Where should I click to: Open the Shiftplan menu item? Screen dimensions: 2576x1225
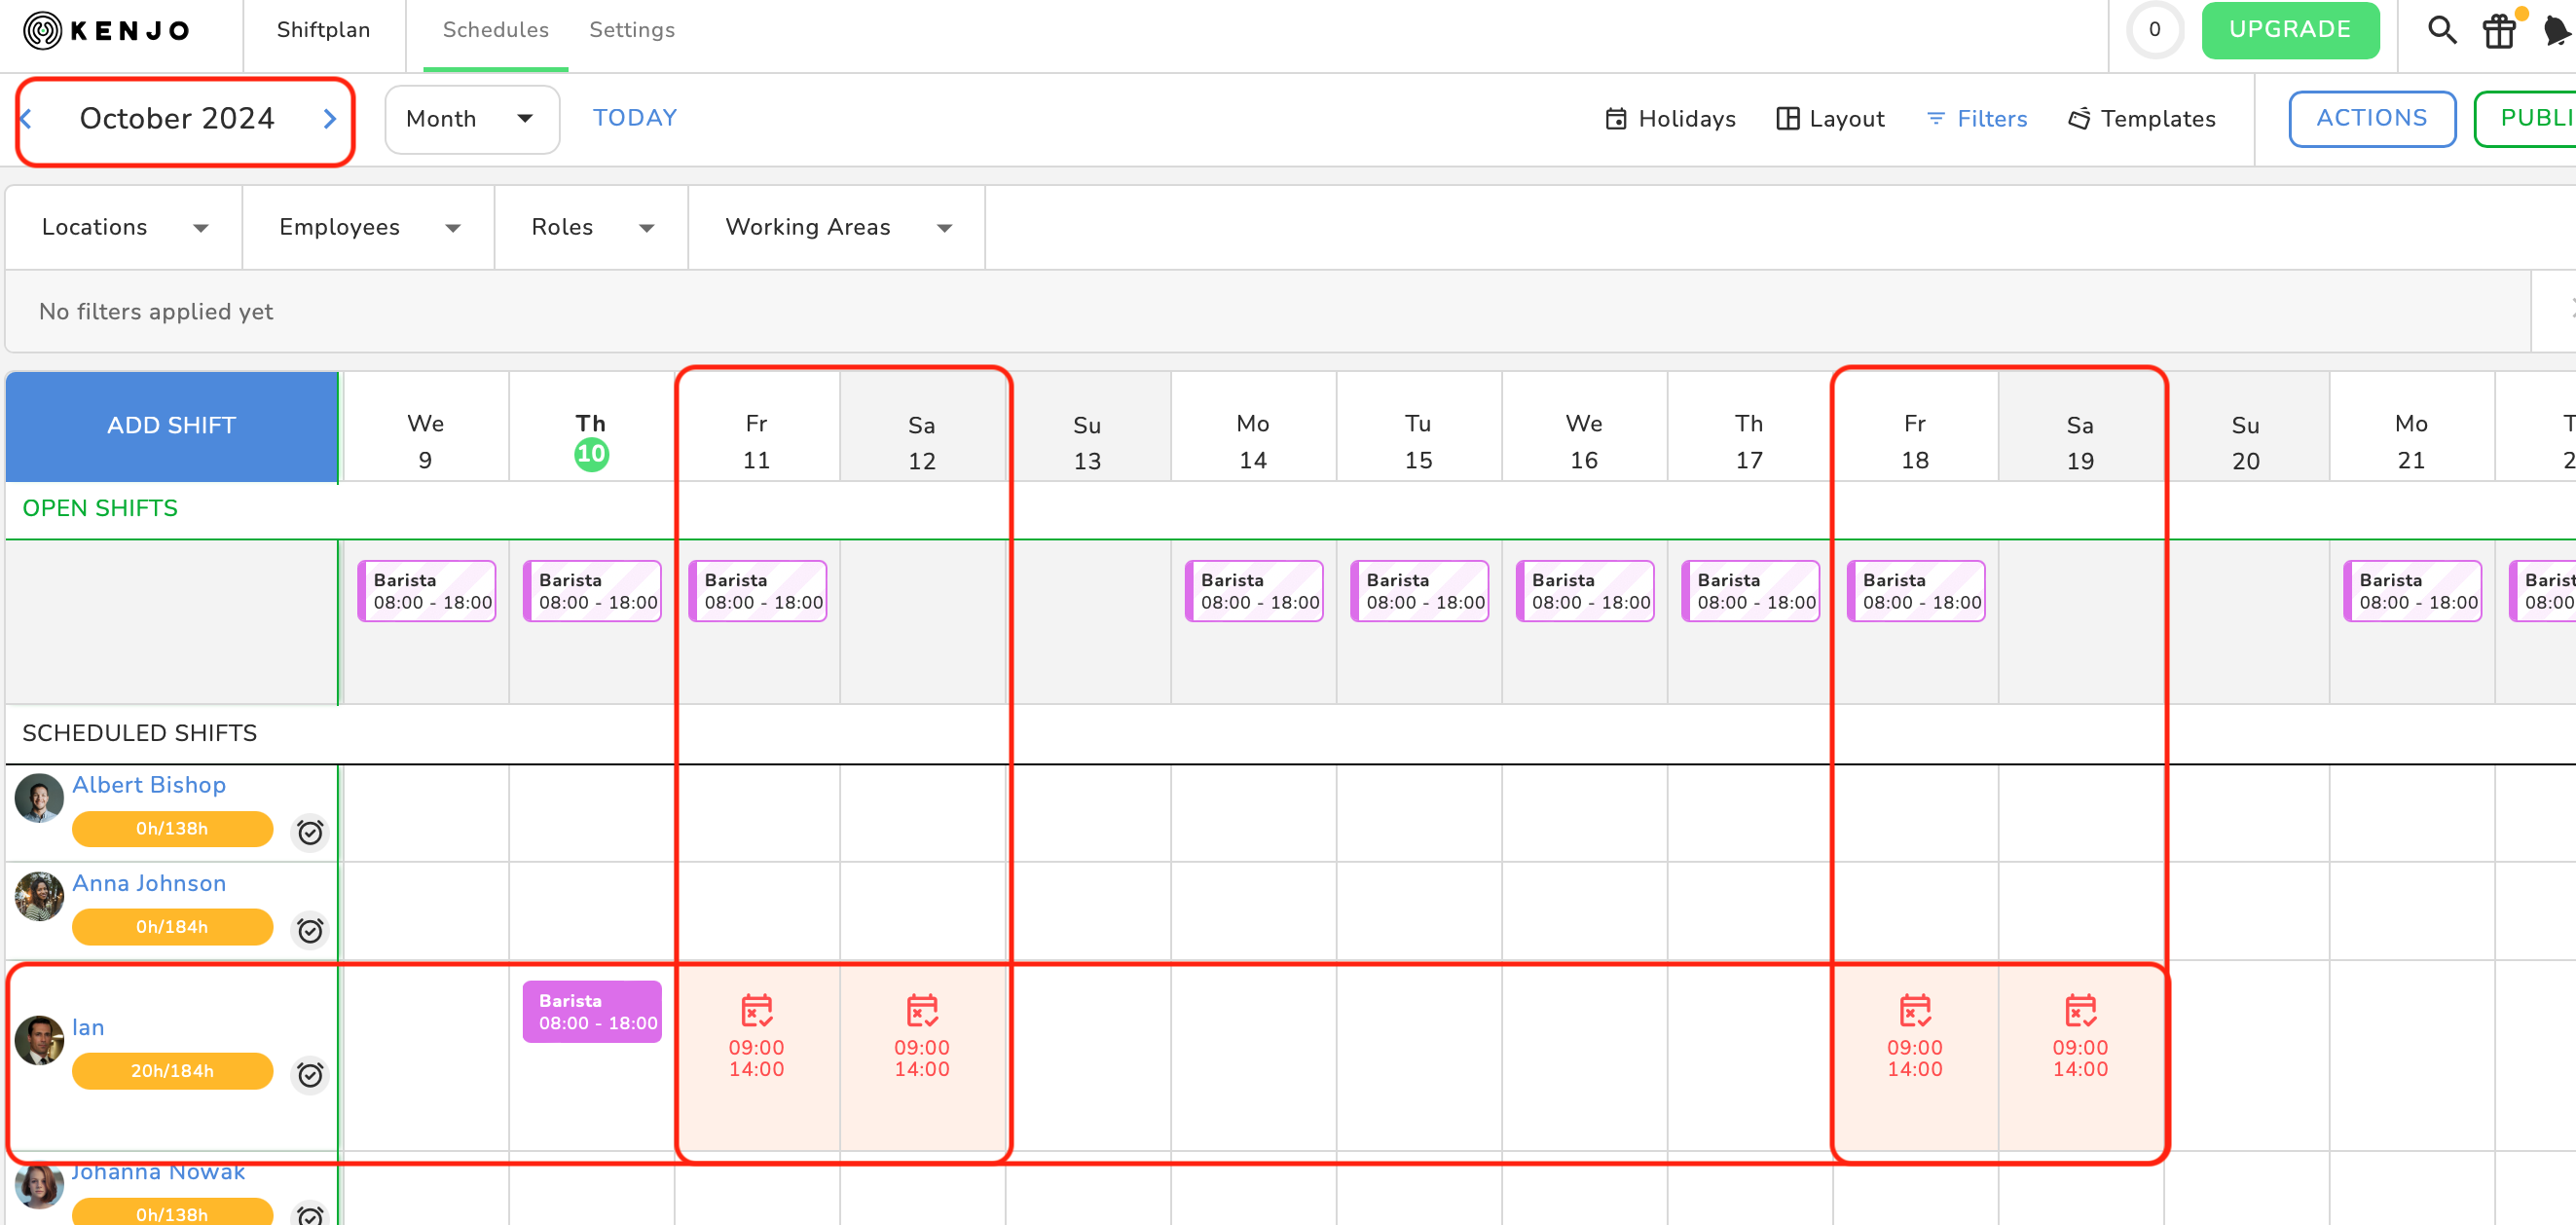click(323, 30)
